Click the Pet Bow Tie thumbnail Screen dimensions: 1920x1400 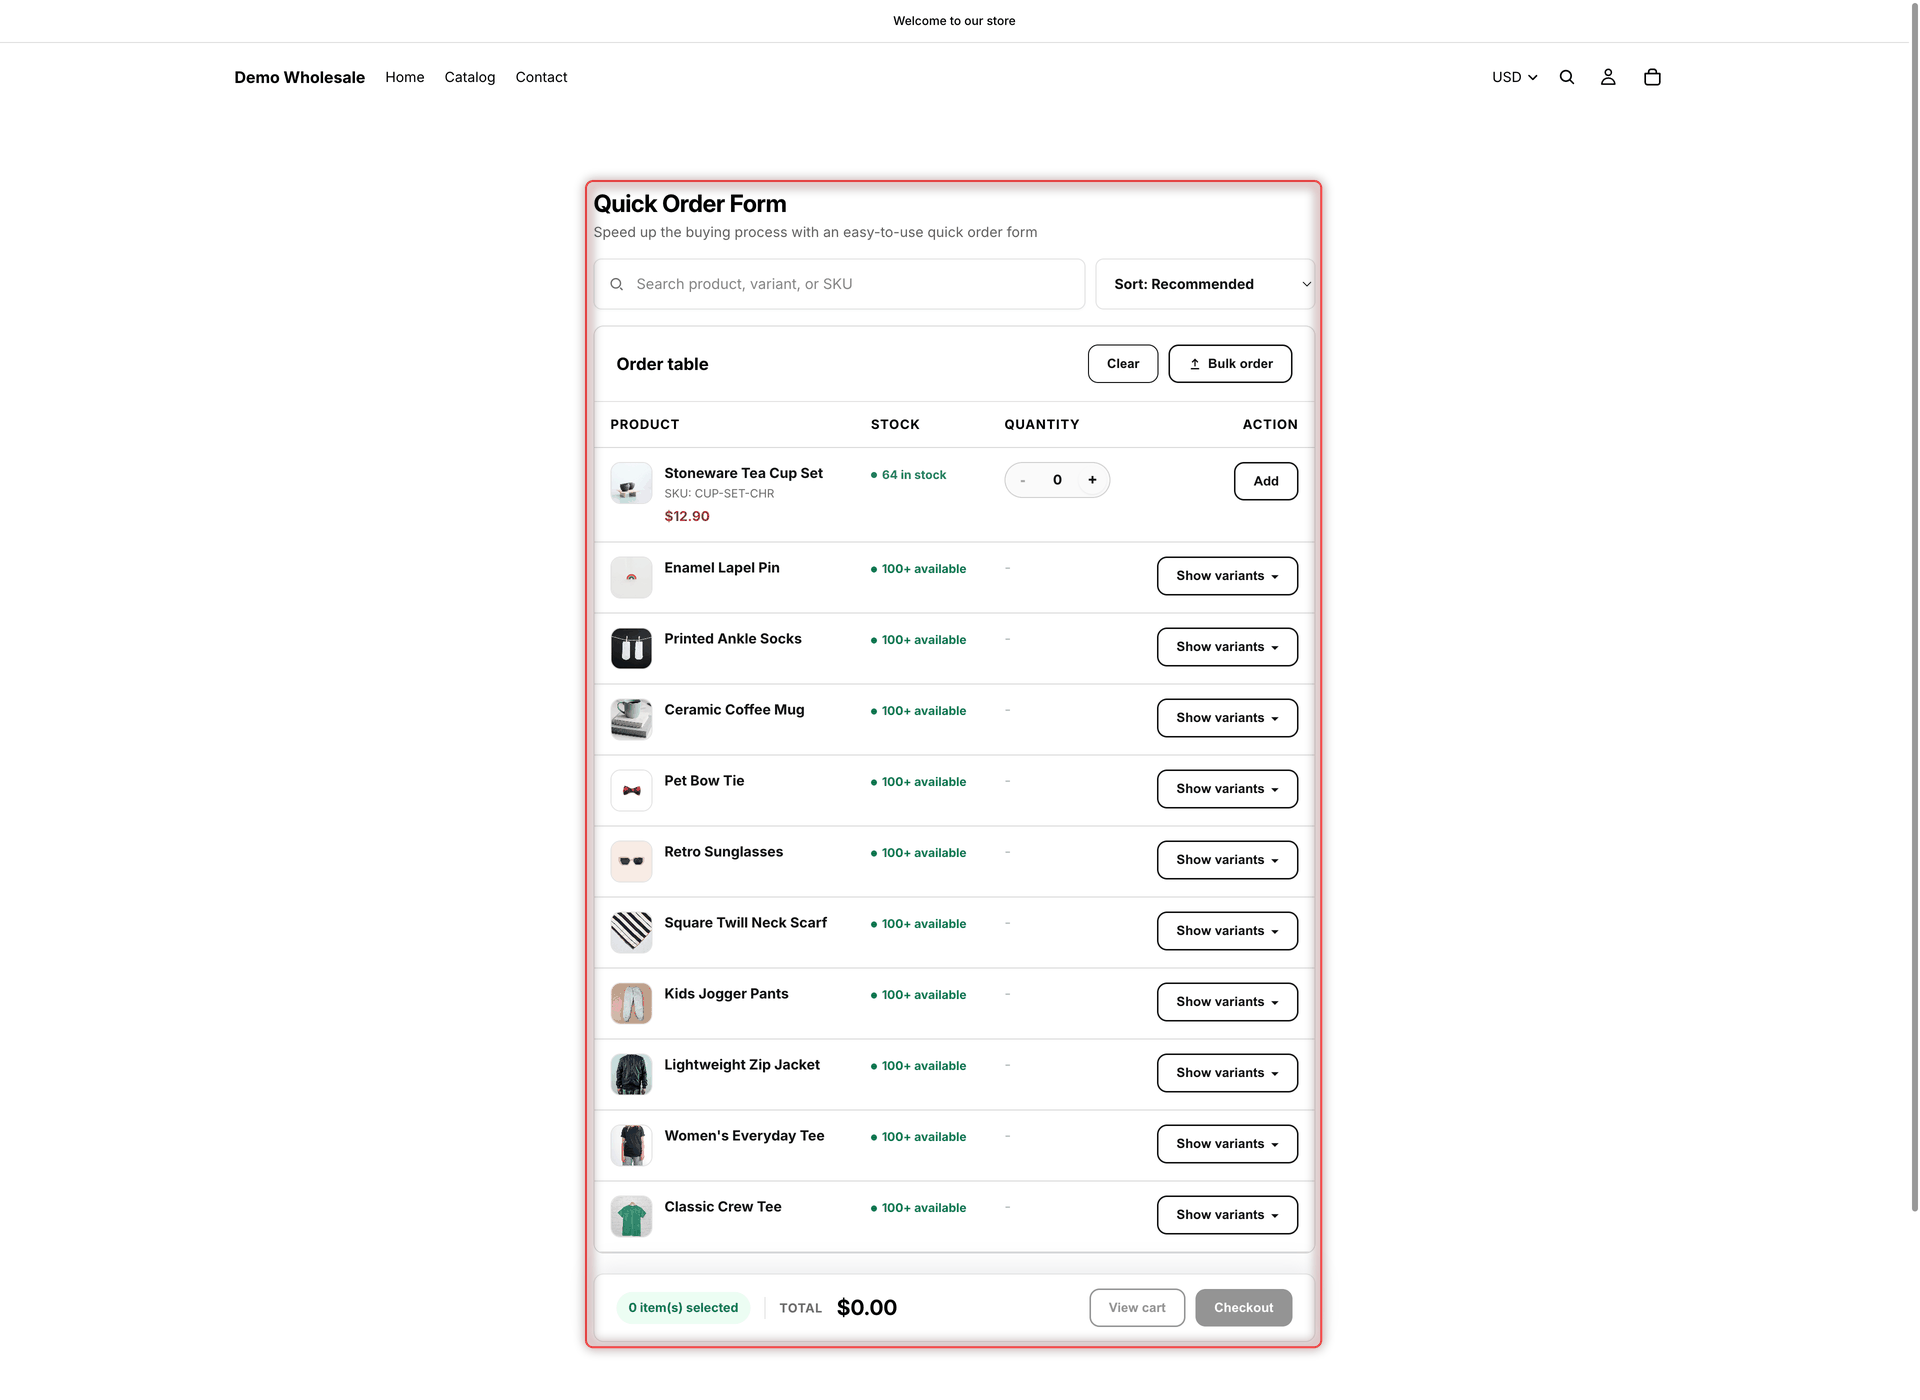click(x=631, y=790)
